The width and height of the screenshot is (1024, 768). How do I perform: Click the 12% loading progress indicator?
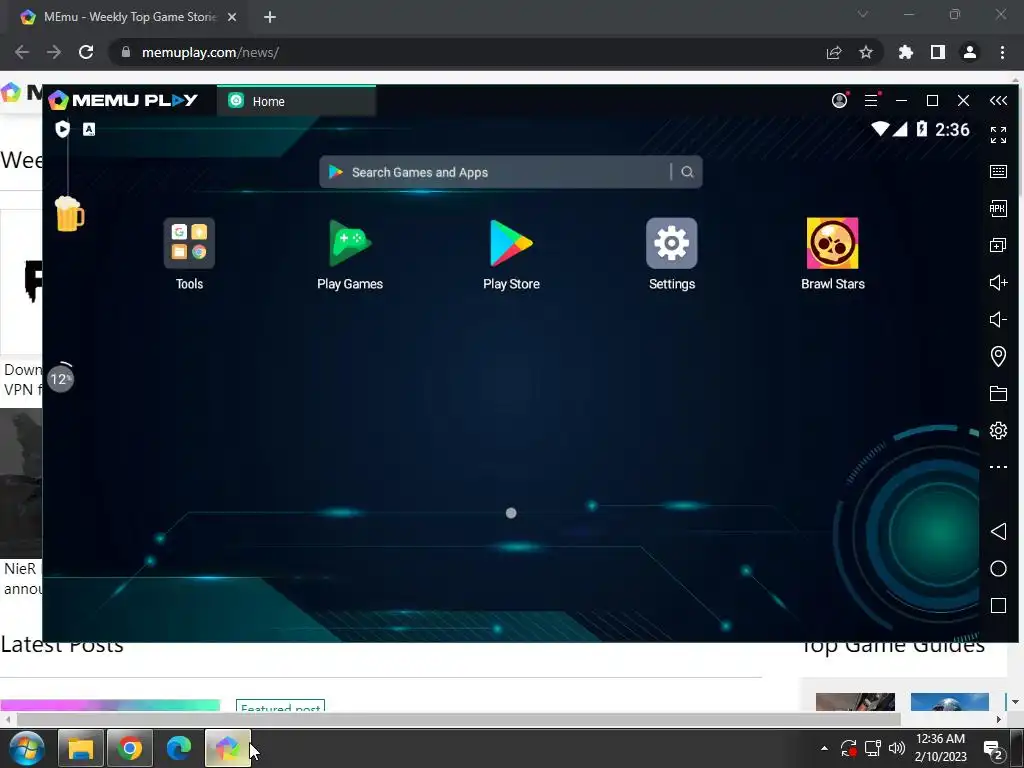61,378
